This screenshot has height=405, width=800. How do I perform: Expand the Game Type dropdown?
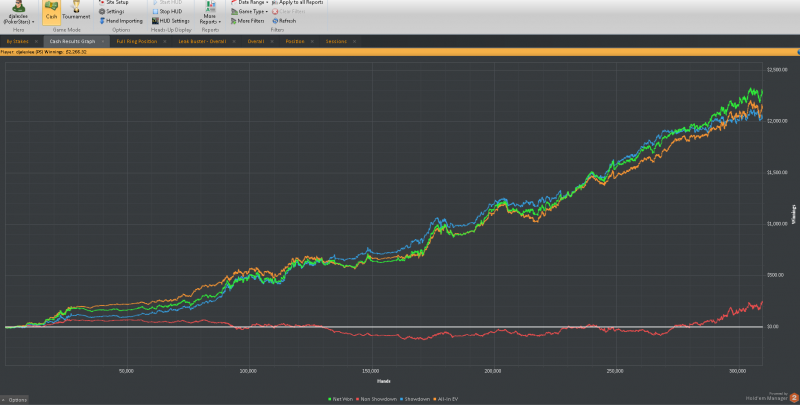(x=252, y=11)
